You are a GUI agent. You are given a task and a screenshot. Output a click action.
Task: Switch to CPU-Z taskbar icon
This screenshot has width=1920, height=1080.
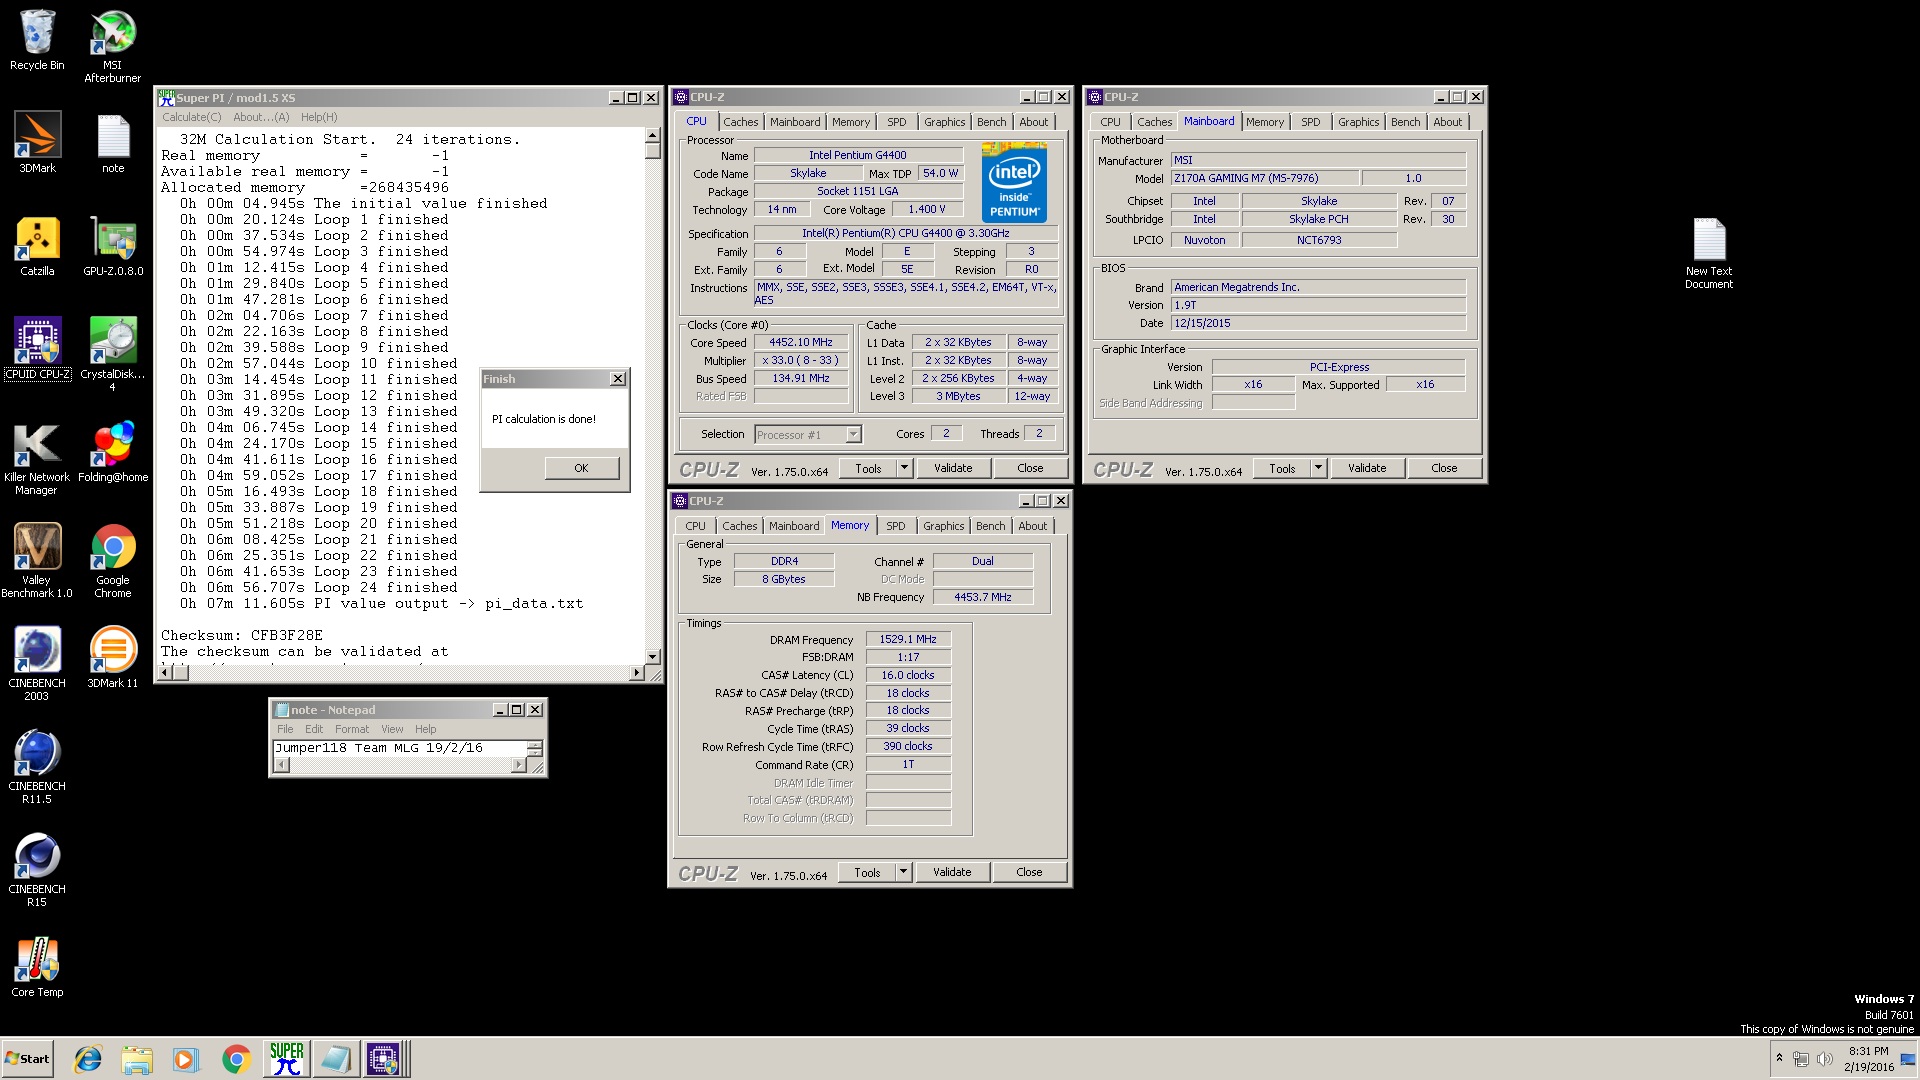tap(384, 1059)
